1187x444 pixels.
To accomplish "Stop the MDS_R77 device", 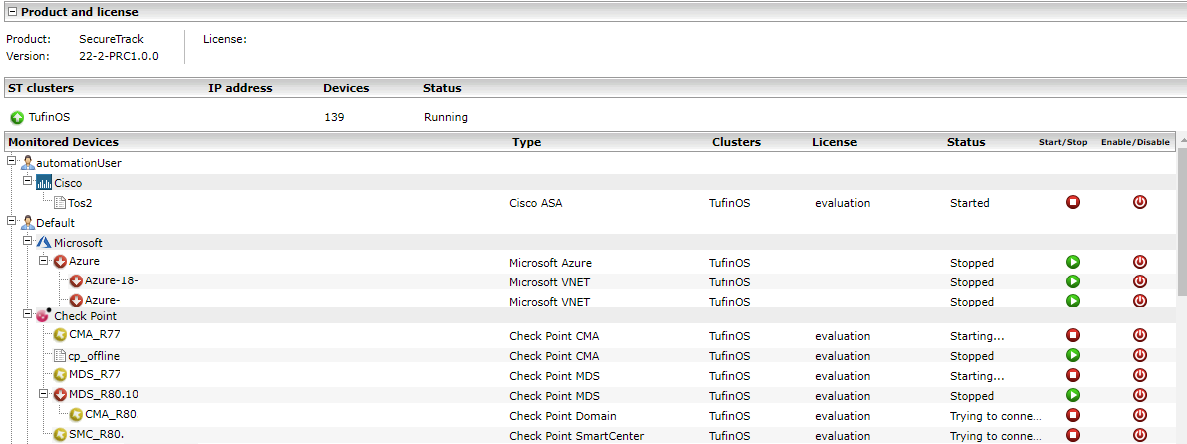I will (1072, 375).
